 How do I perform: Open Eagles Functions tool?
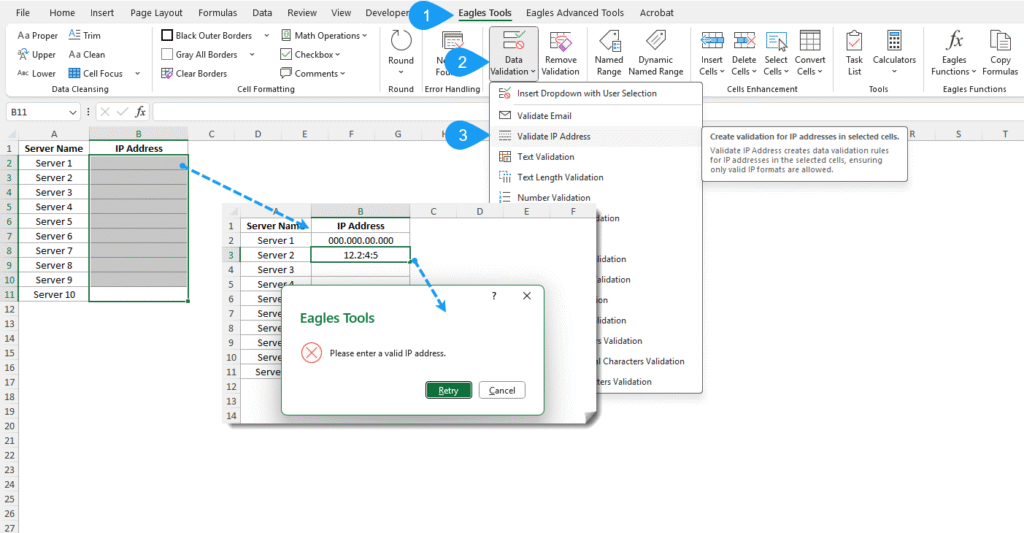pyautogui.click(x=953, y=54)
